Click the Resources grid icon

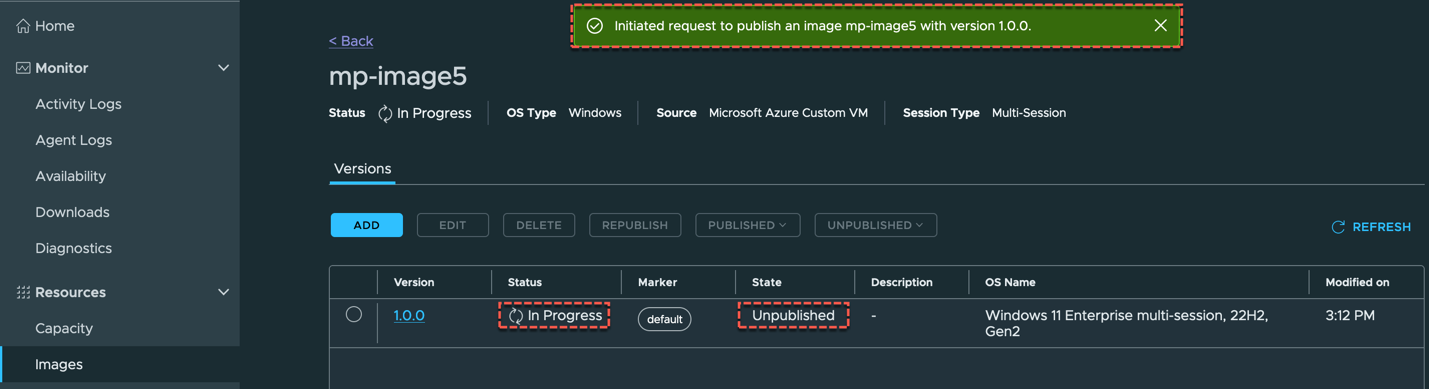coord(23,292)
